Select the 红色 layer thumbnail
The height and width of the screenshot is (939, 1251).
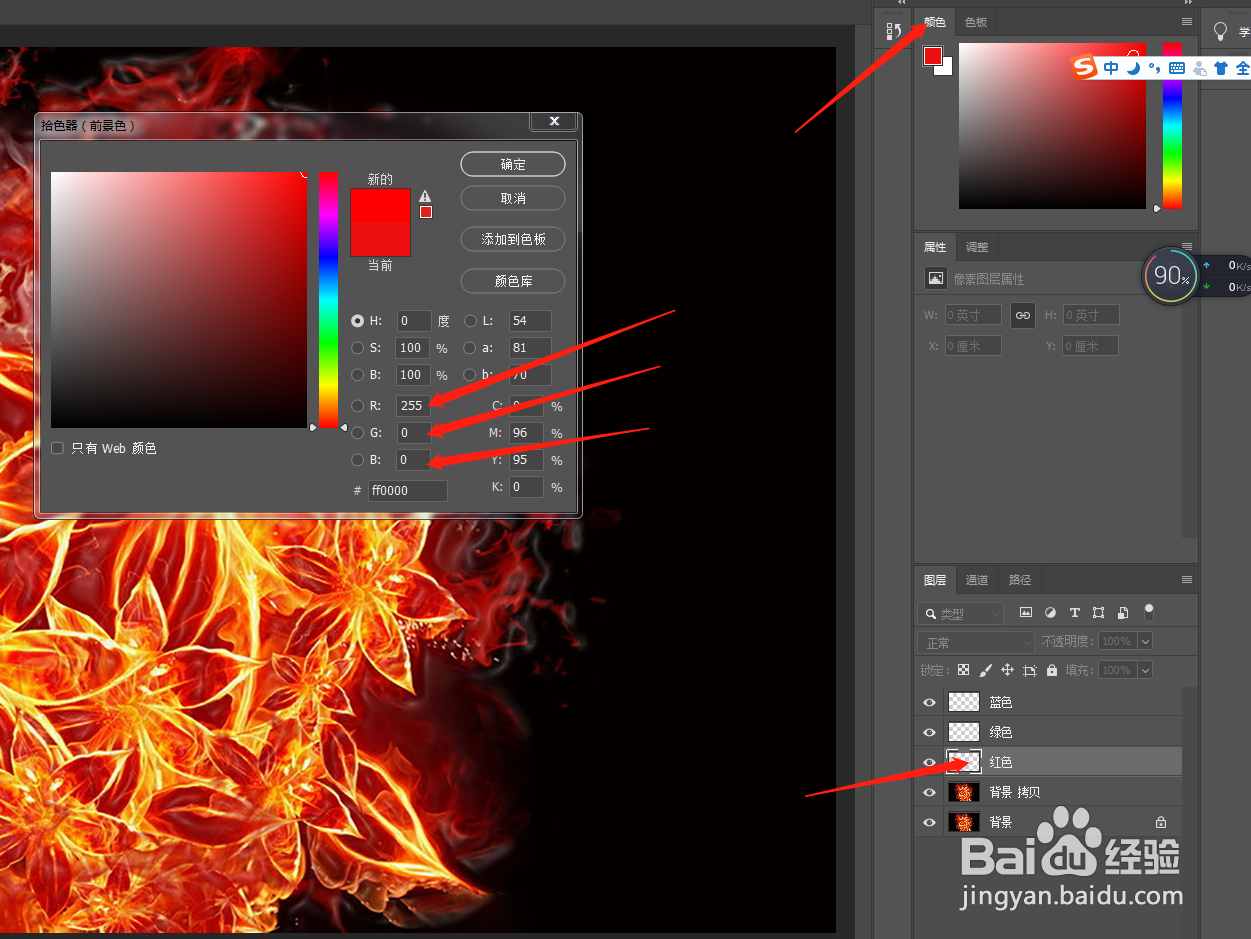(964, 762)
